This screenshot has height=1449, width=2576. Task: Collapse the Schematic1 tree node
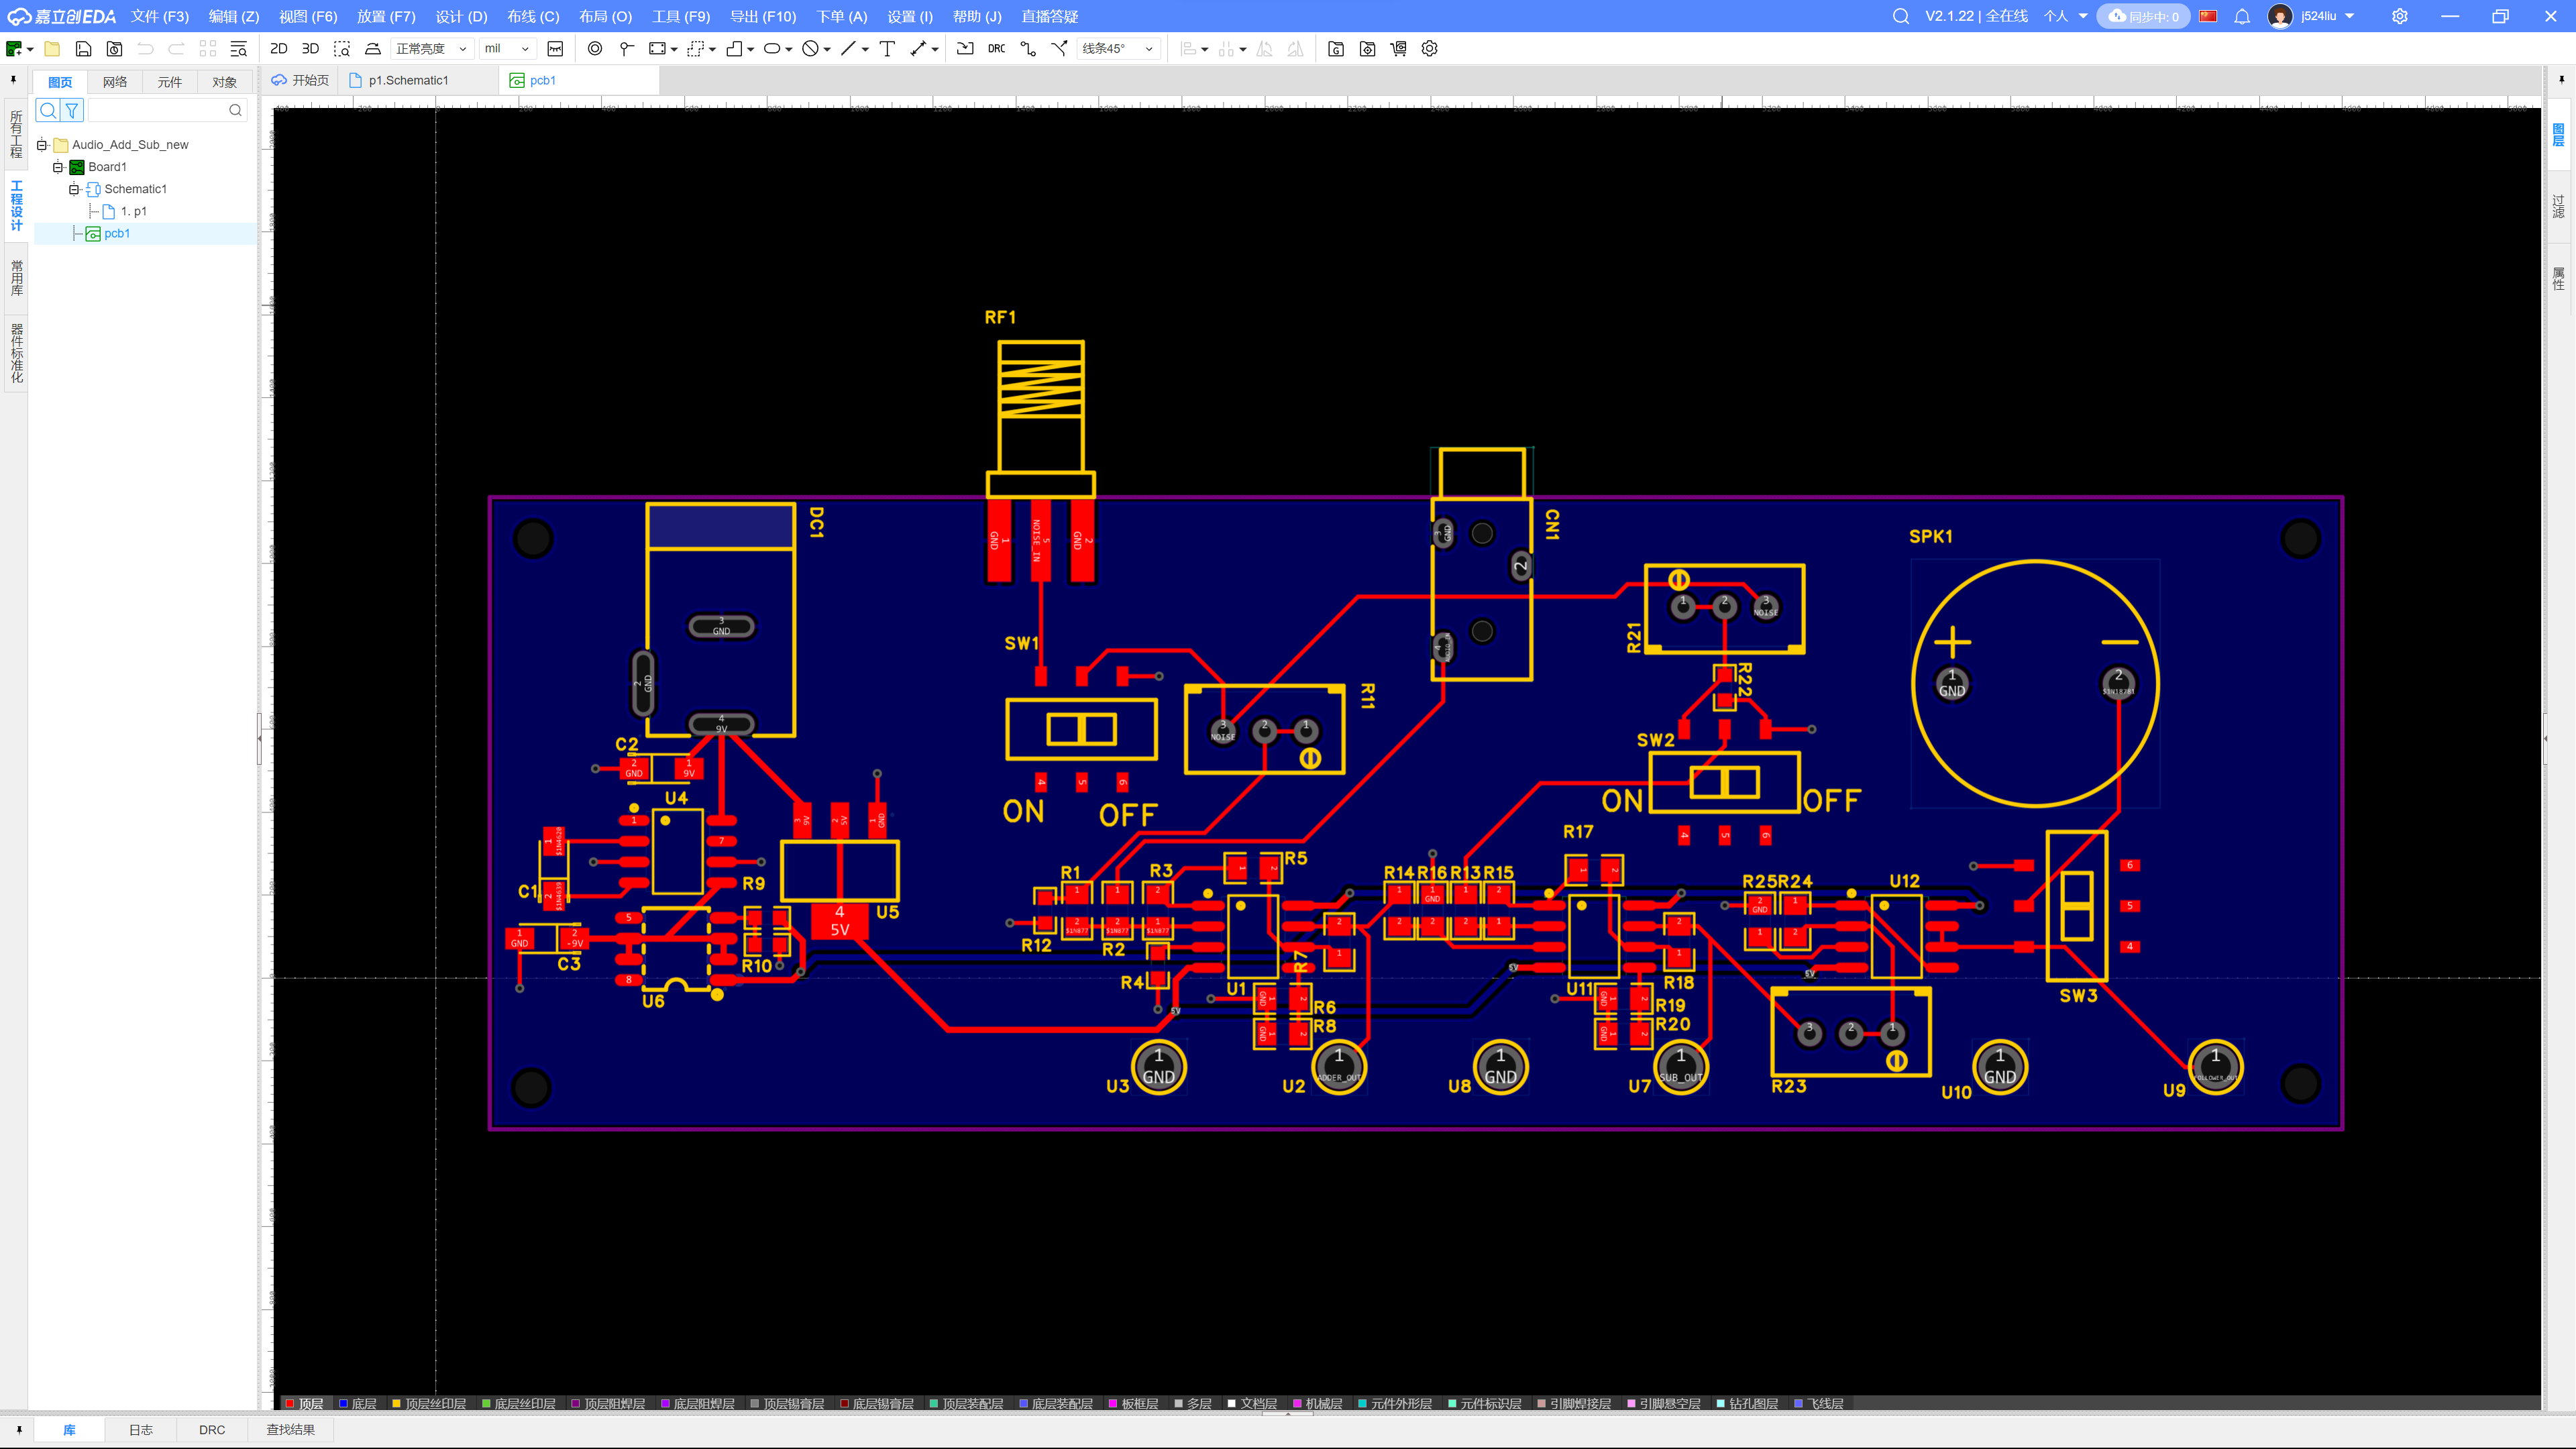[x=74, y=189]
